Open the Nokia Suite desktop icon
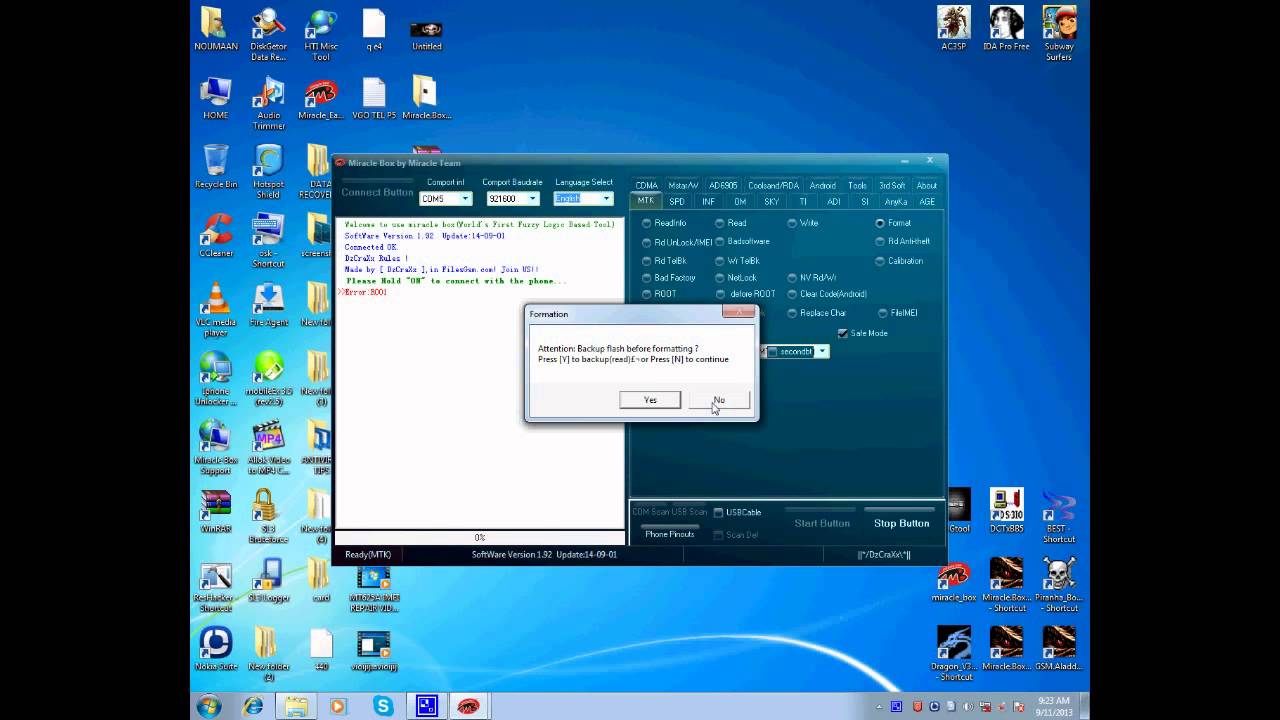 [x=216, y=649]
